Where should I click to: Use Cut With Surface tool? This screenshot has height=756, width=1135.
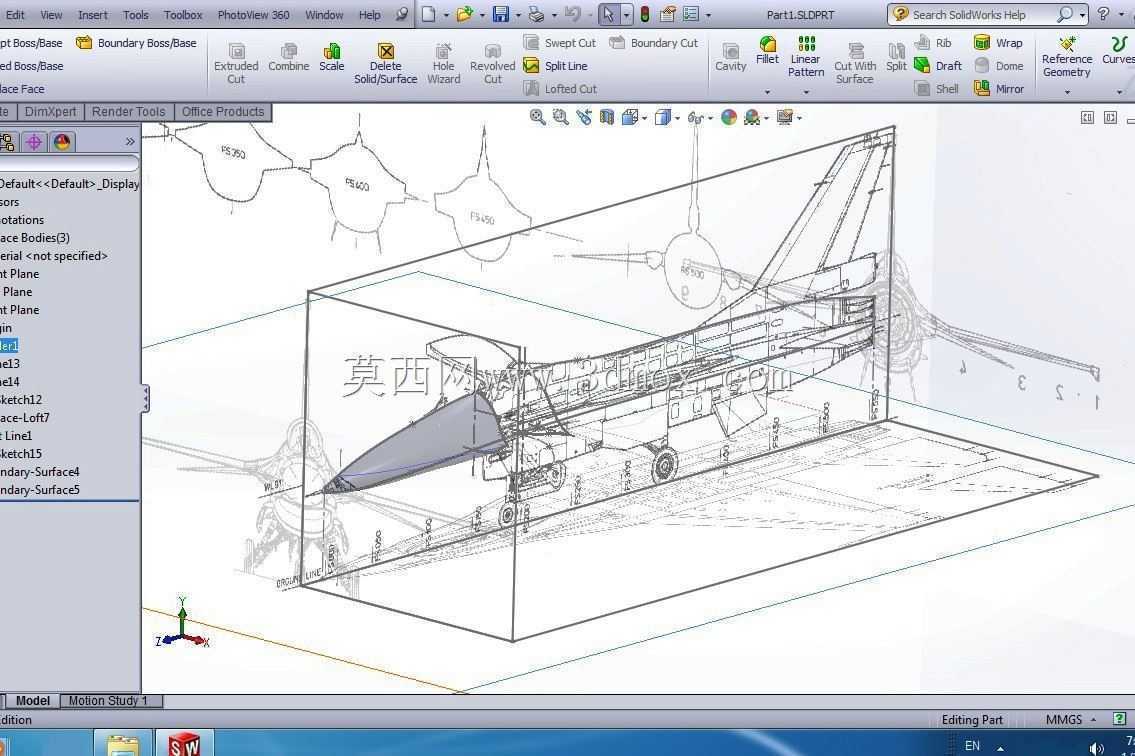tap(855, 64)
